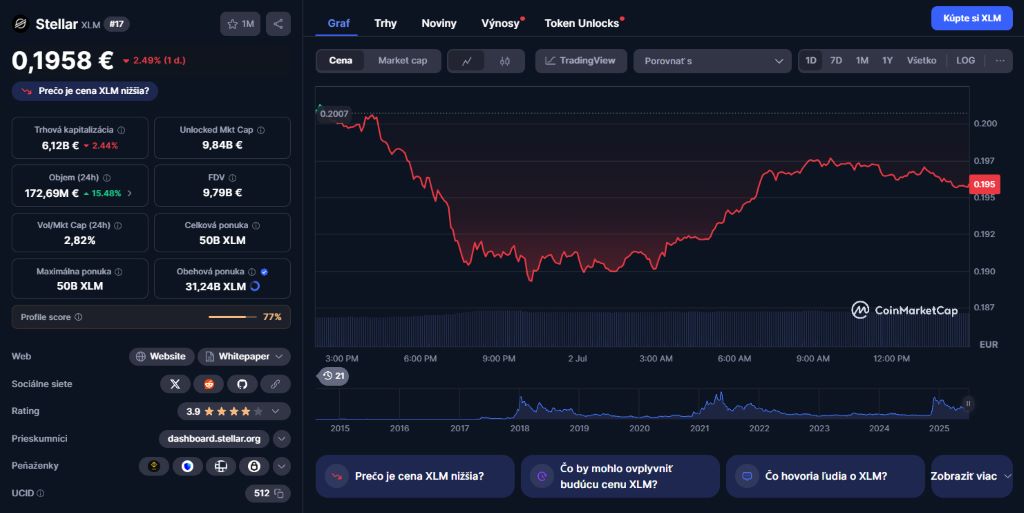Click info icon next to Profile score

click(x=78, y=317)
